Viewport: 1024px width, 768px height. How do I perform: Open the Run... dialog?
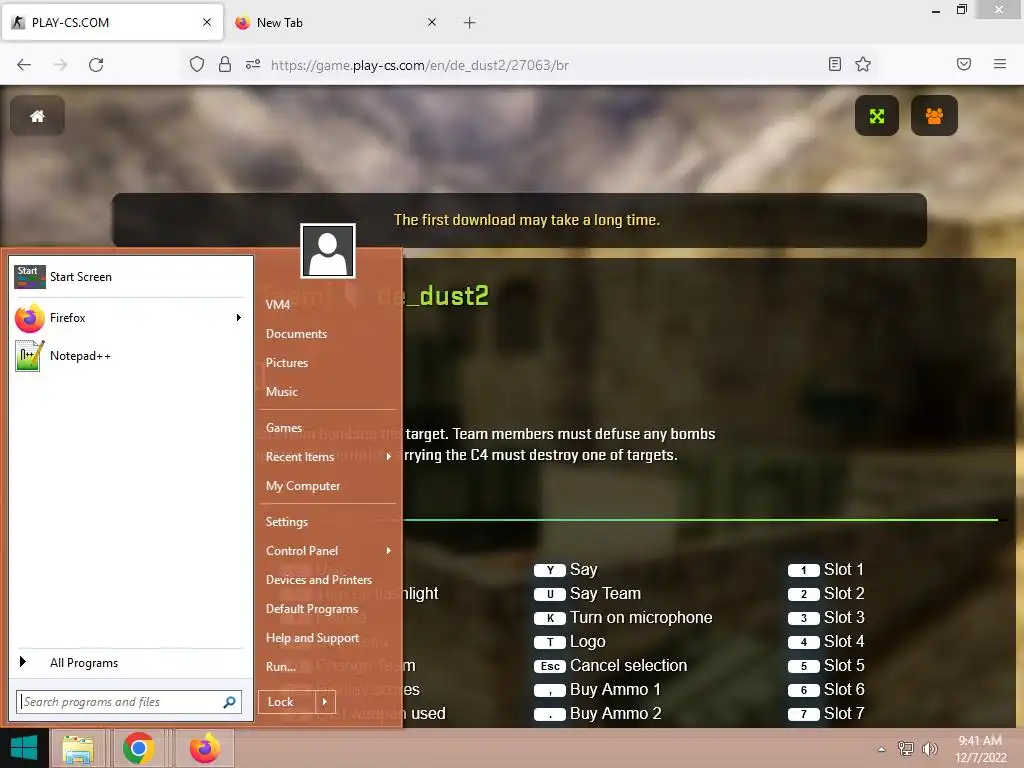(281, 667)
